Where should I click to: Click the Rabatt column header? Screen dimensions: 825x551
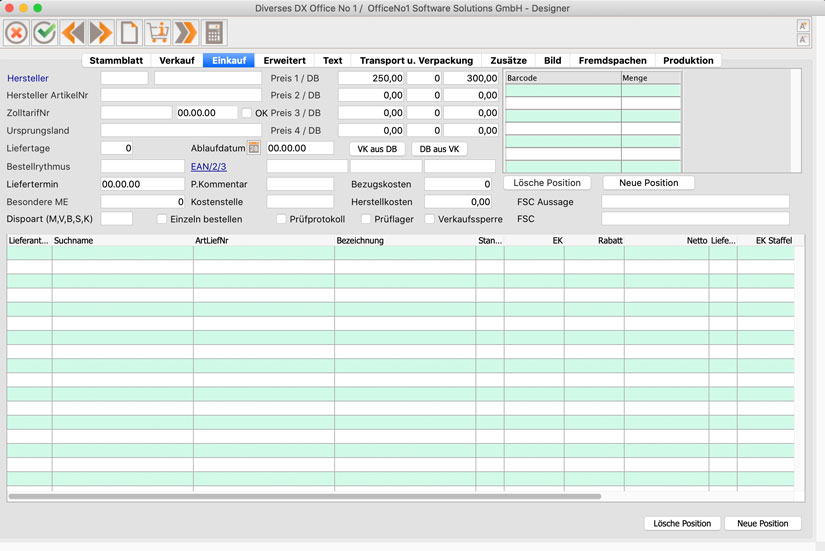[x=595, y=241]
